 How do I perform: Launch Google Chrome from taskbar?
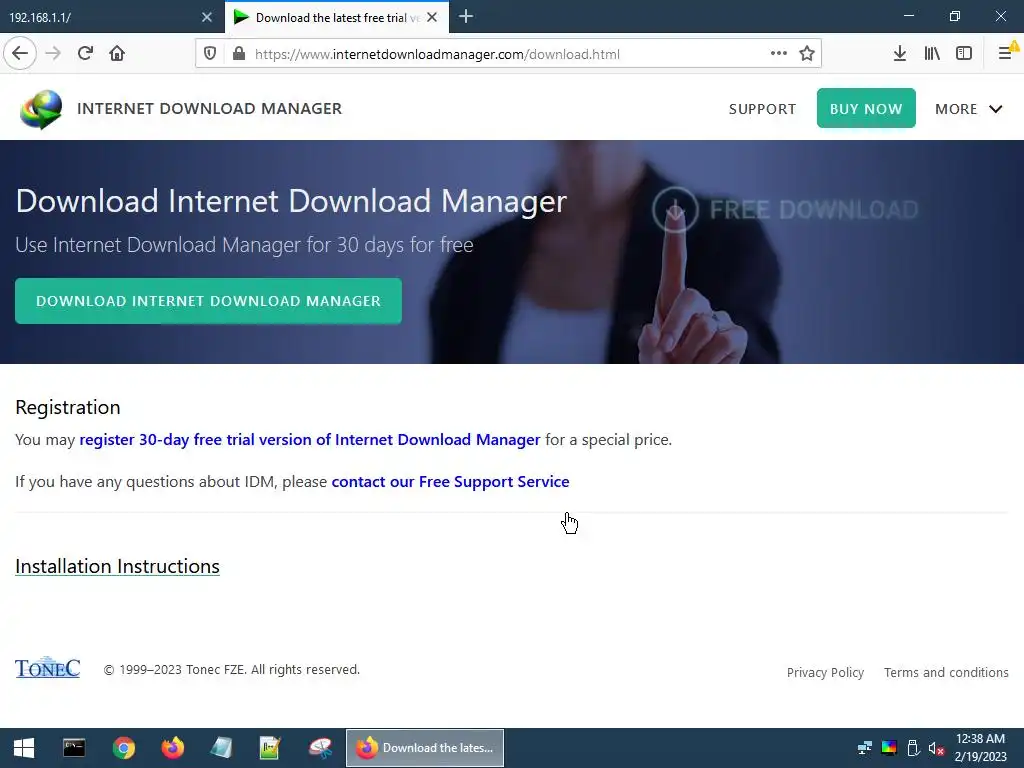[x=123, y=748]
